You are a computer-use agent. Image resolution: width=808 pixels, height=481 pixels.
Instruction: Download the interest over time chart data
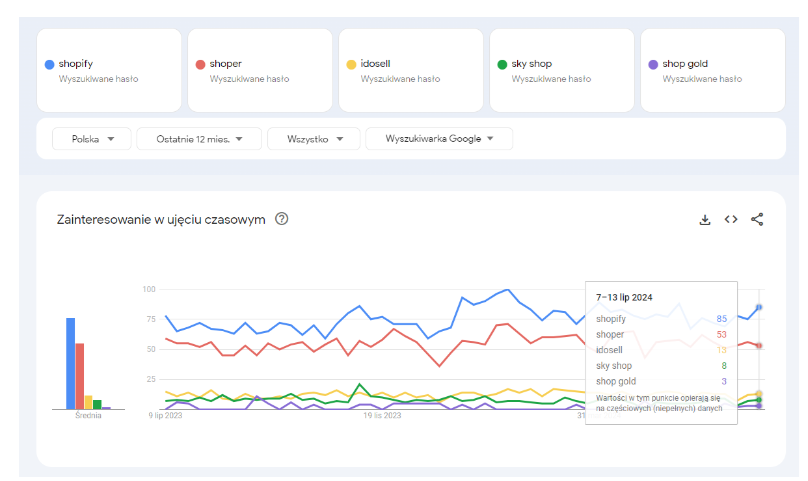(704, 220)
